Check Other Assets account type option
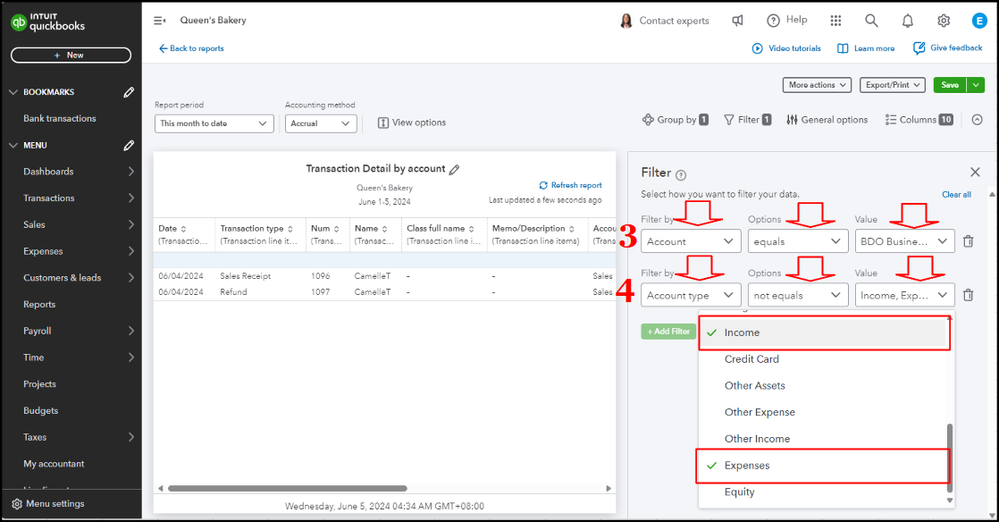This screenshot has width=999, height=522. 824,386
